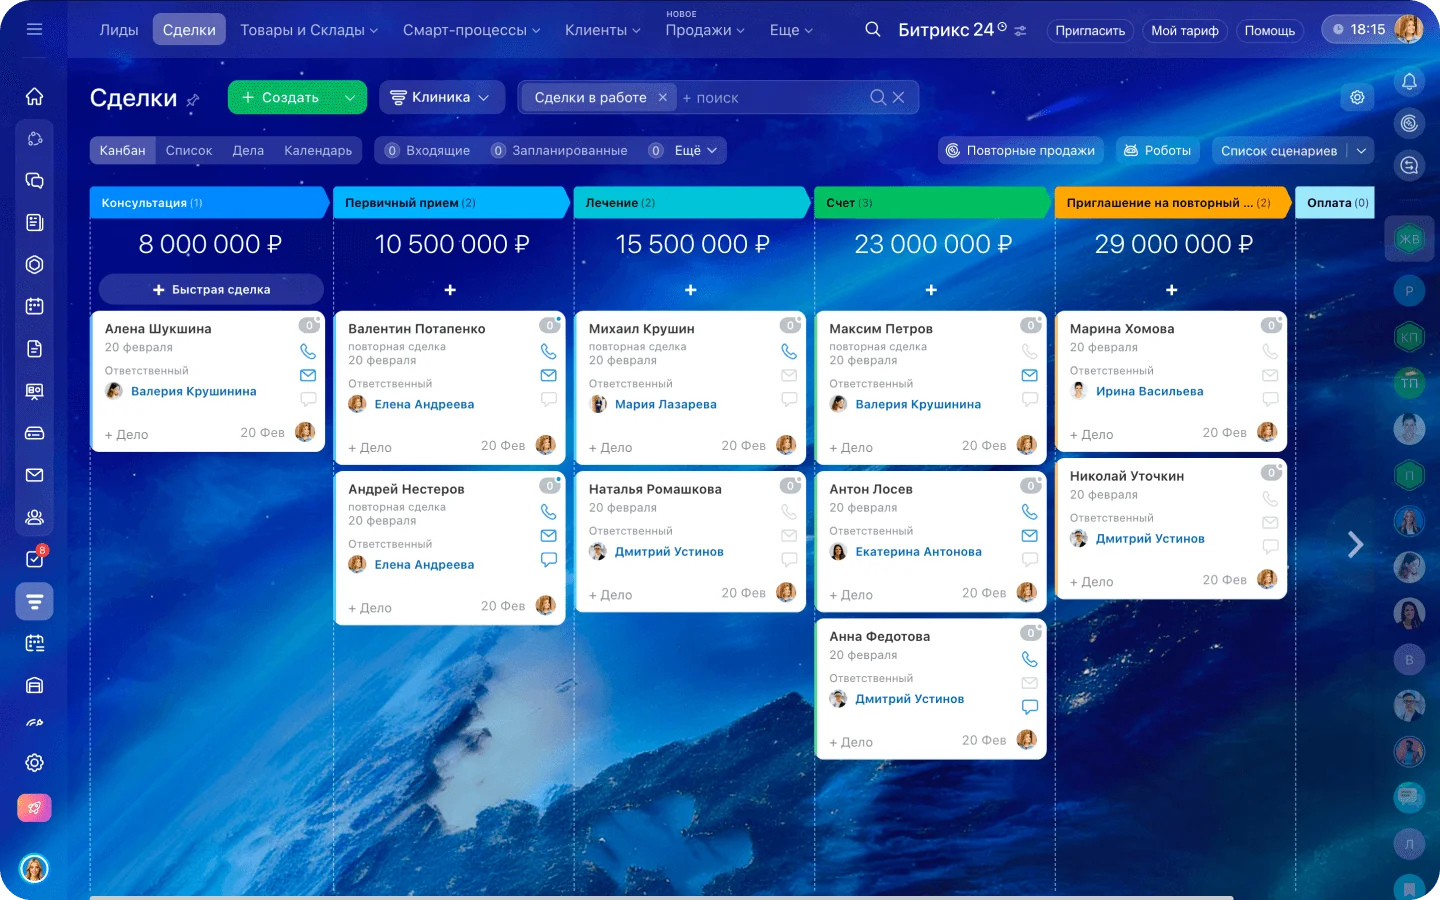Screen dimensions: 1440x900
Task: Open mail icon in left sidebar
Action: 34,475
